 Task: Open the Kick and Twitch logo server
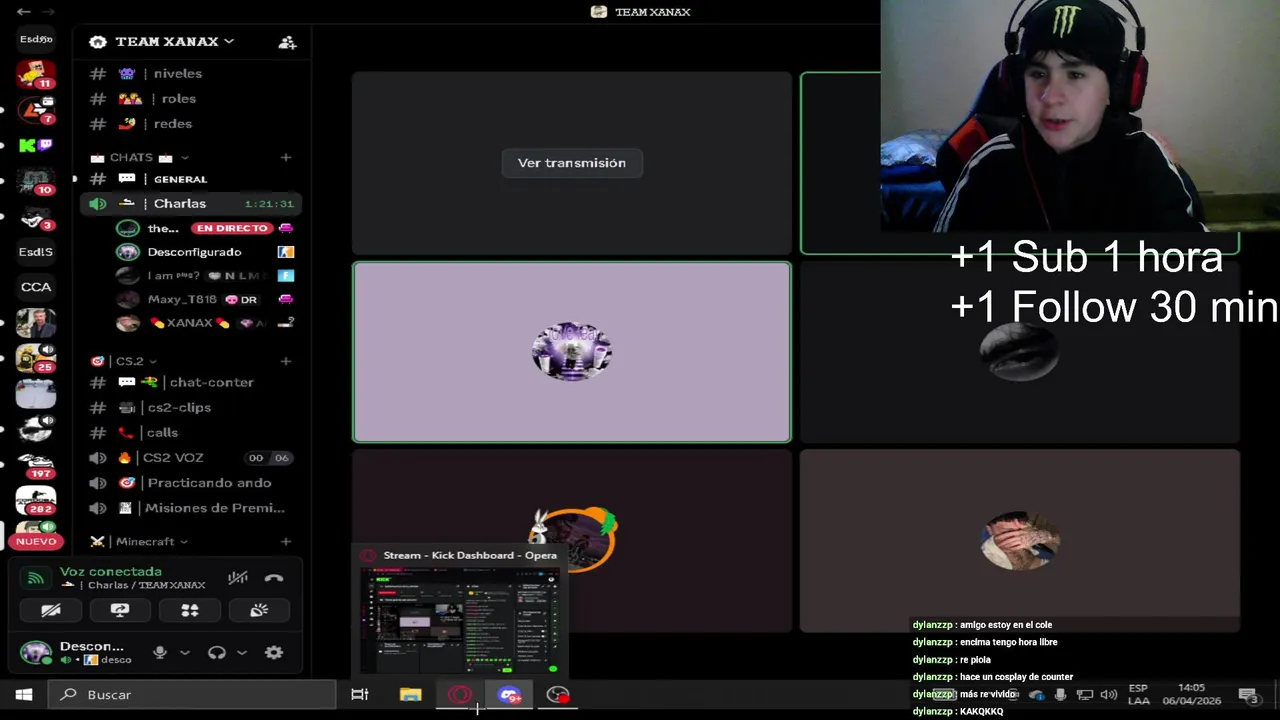pyautogui.click(x=36, y=146)
